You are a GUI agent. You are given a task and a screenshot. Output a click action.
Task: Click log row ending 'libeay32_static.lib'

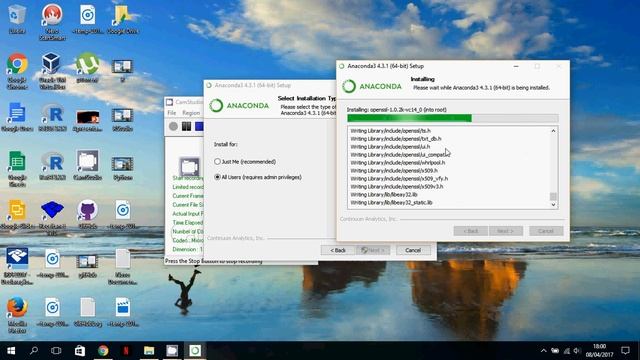[391, 202]
